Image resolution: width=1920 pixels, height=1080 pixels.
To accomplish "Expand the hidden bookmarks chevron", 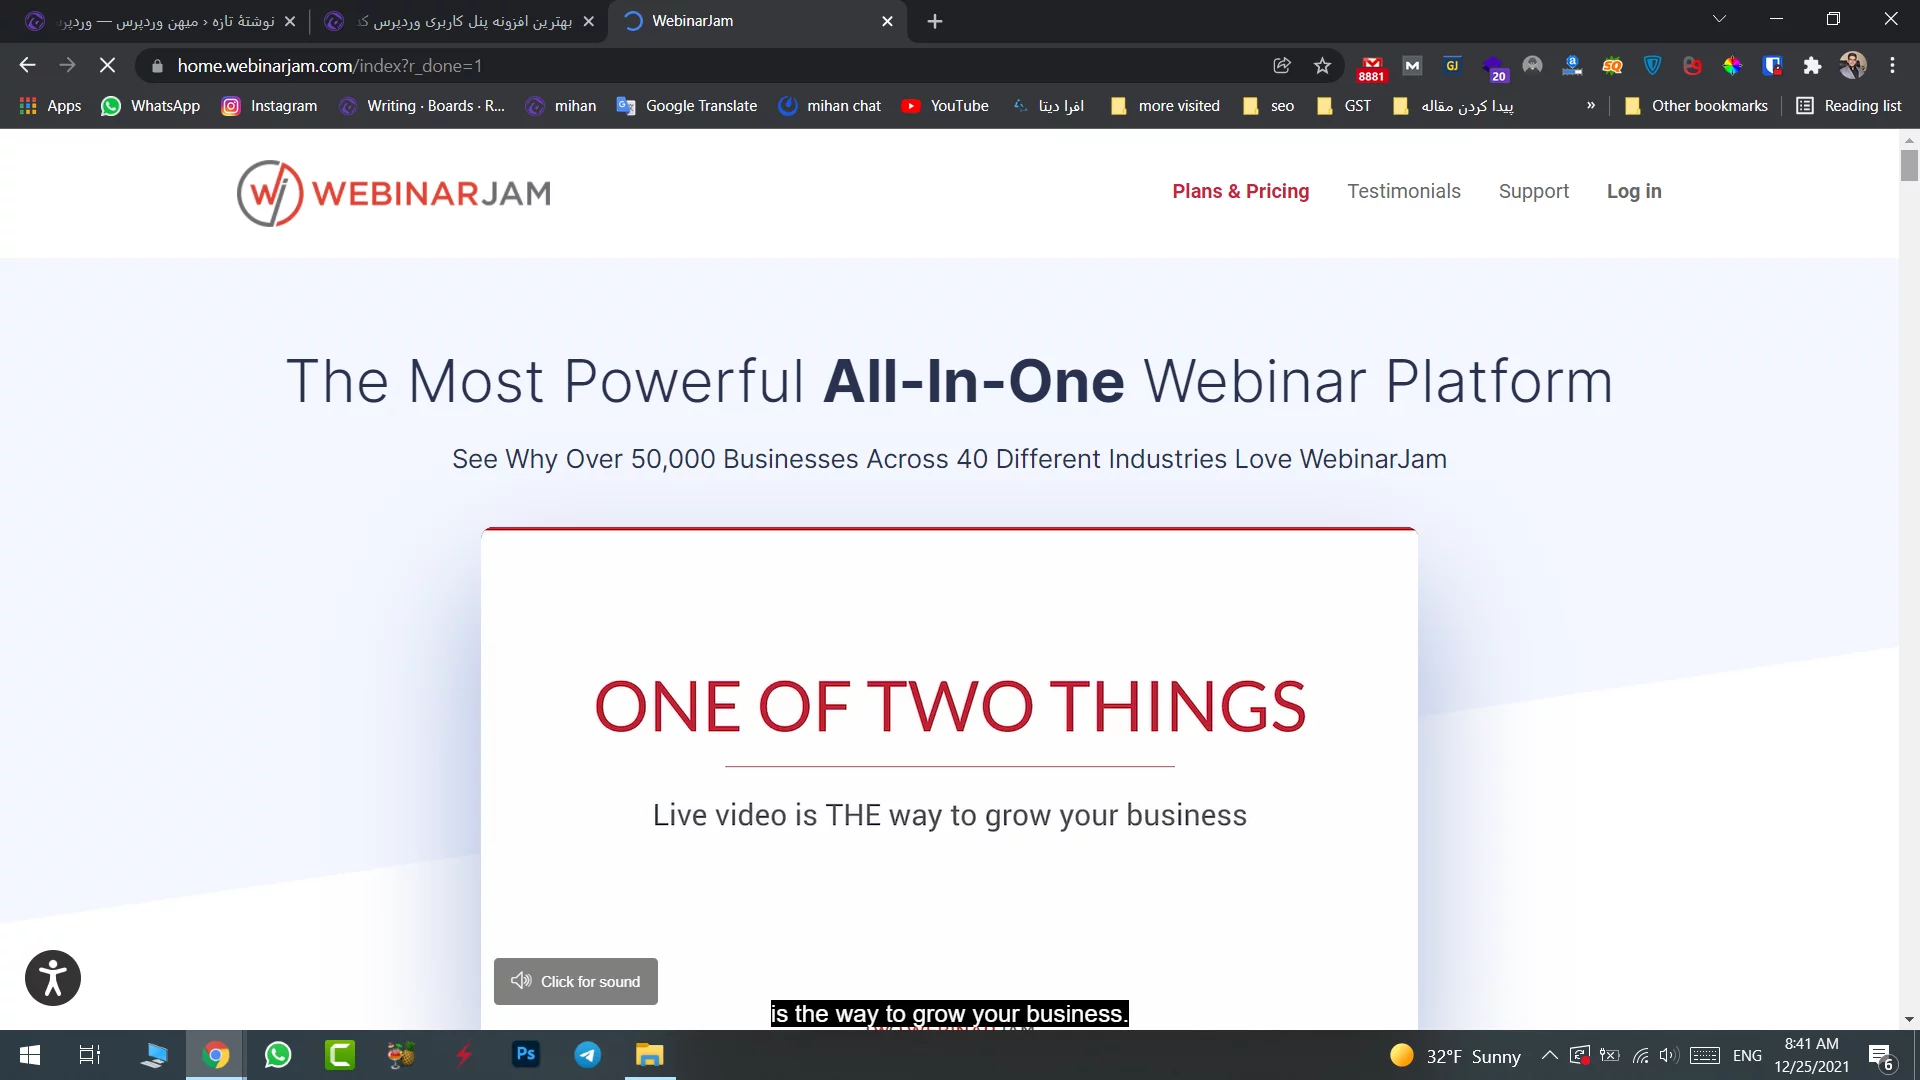I will [x=1590, y=105].
